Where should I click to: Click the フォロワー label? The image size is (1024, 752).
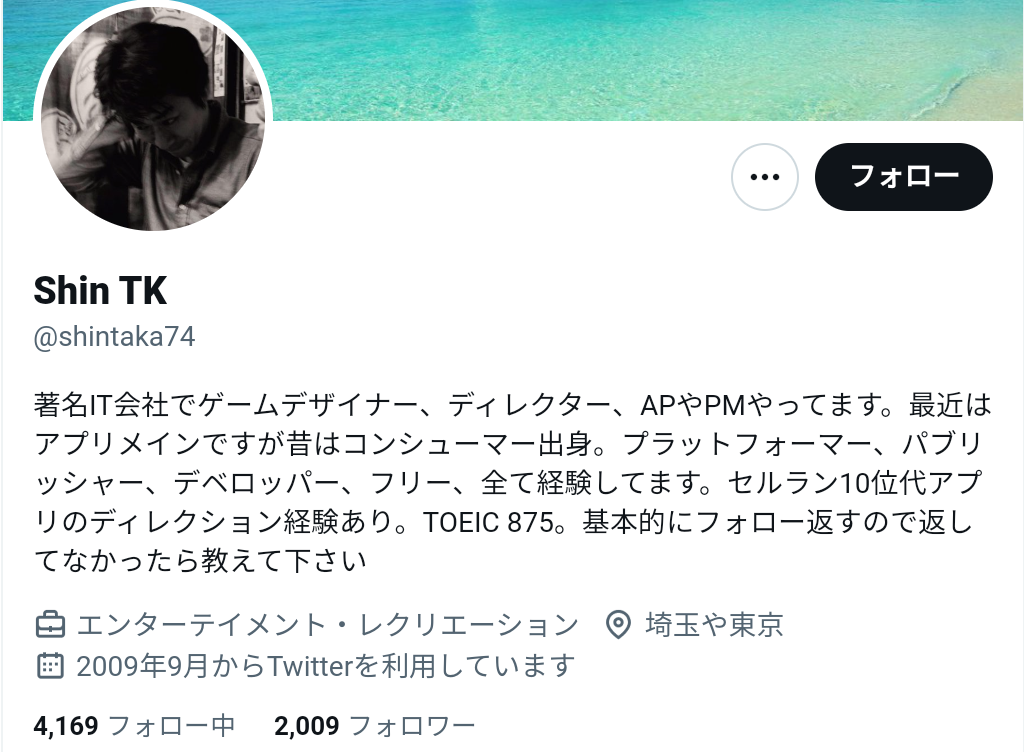(x=412, y=726)
